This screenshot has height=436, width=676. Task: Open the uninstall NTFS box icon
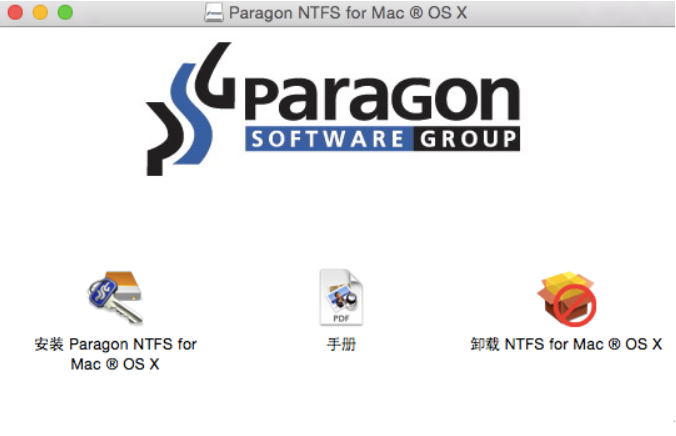pos(566,298)
